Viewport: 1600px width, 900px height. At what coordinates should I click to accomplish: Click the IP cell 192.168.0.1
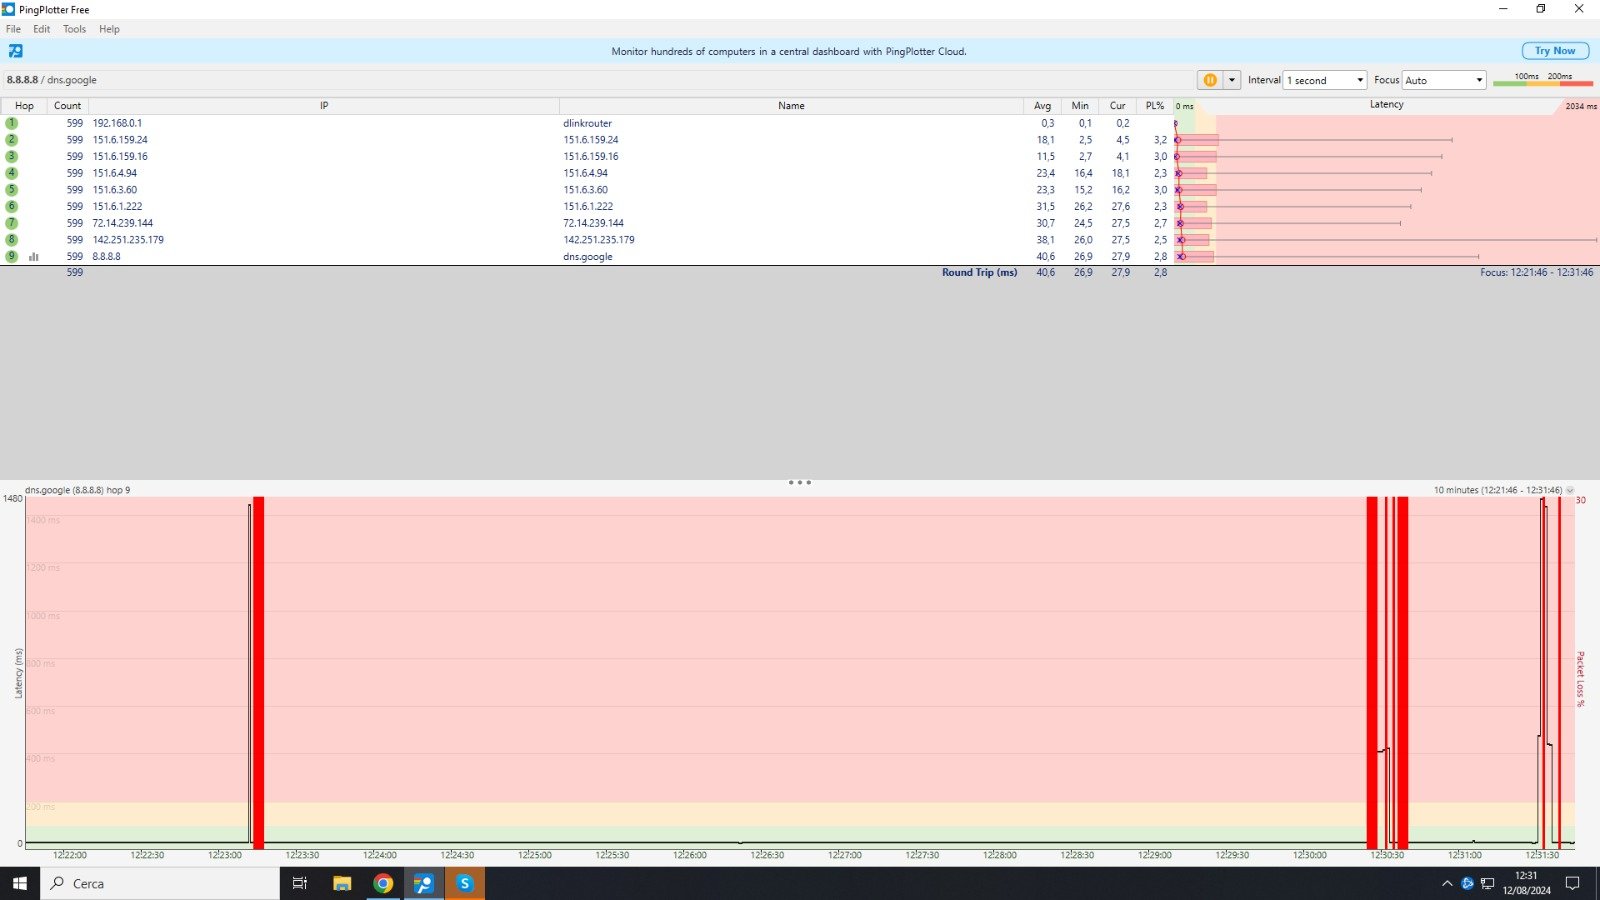pos(117,123)
